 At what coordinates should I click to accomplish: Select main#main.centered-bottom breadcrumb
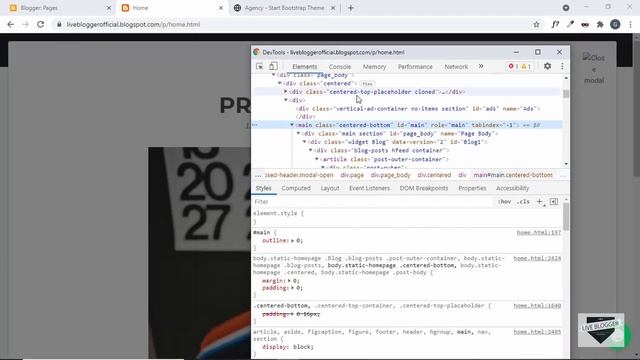pos(513,175)
